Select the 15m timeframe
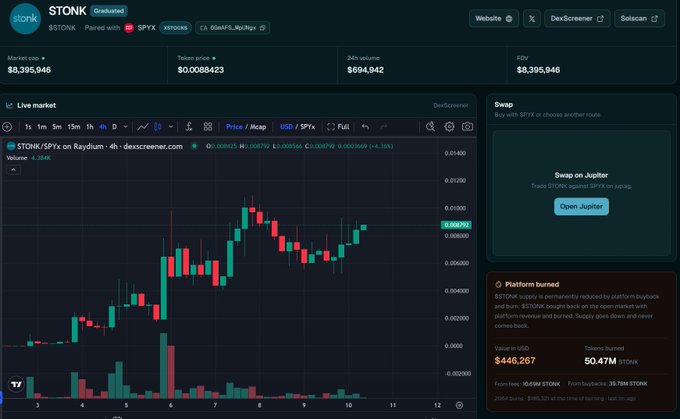This screenshot has width=680, height=419. (x=74, y=127)
